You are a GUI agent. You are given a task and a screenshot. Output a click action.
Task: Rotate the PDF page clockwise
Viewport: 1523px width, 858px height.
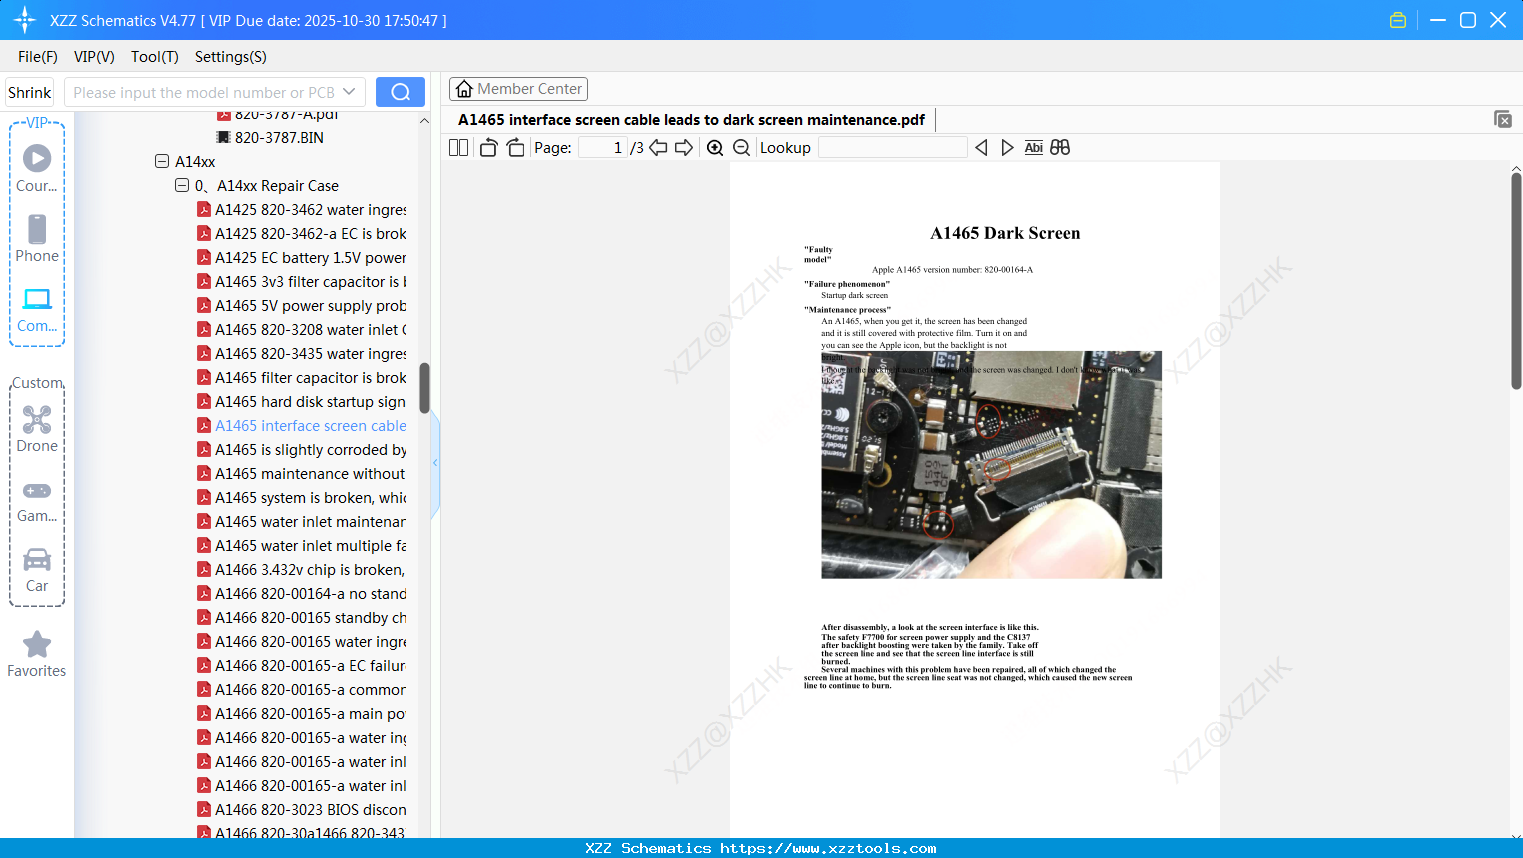515,148
